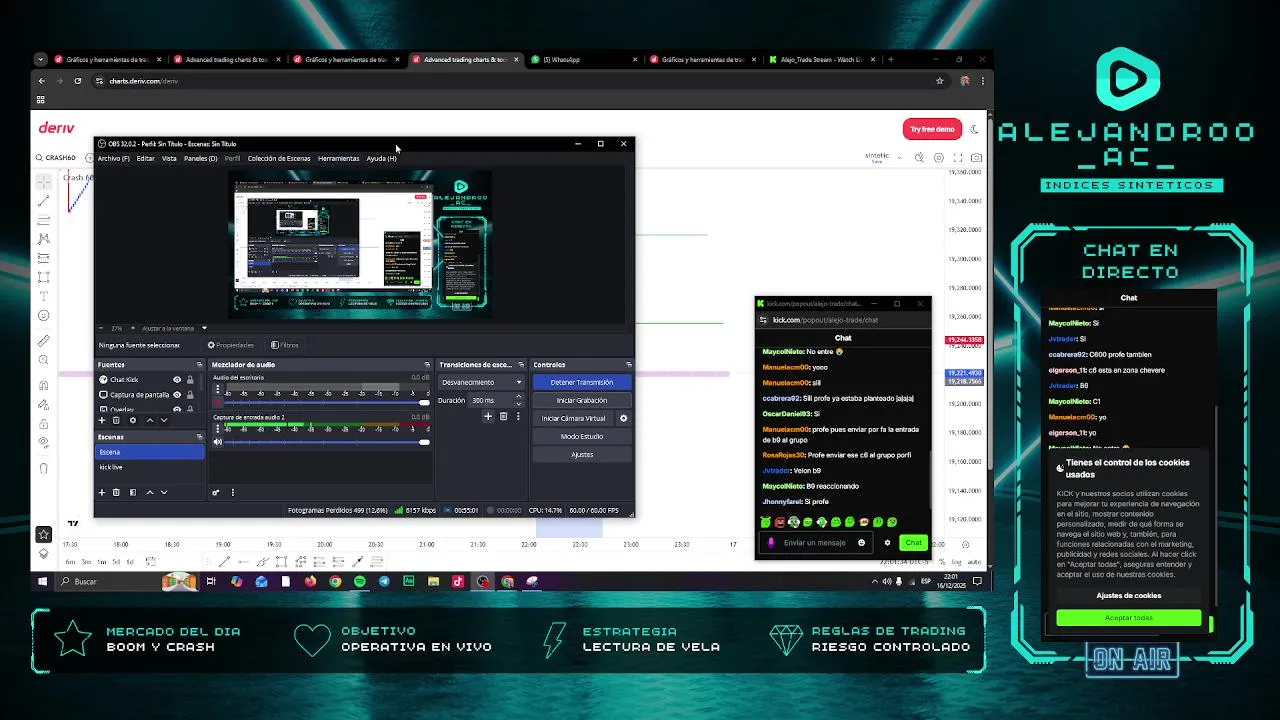Mute Captura de entrada audio 2 speaker

point(217,441)
